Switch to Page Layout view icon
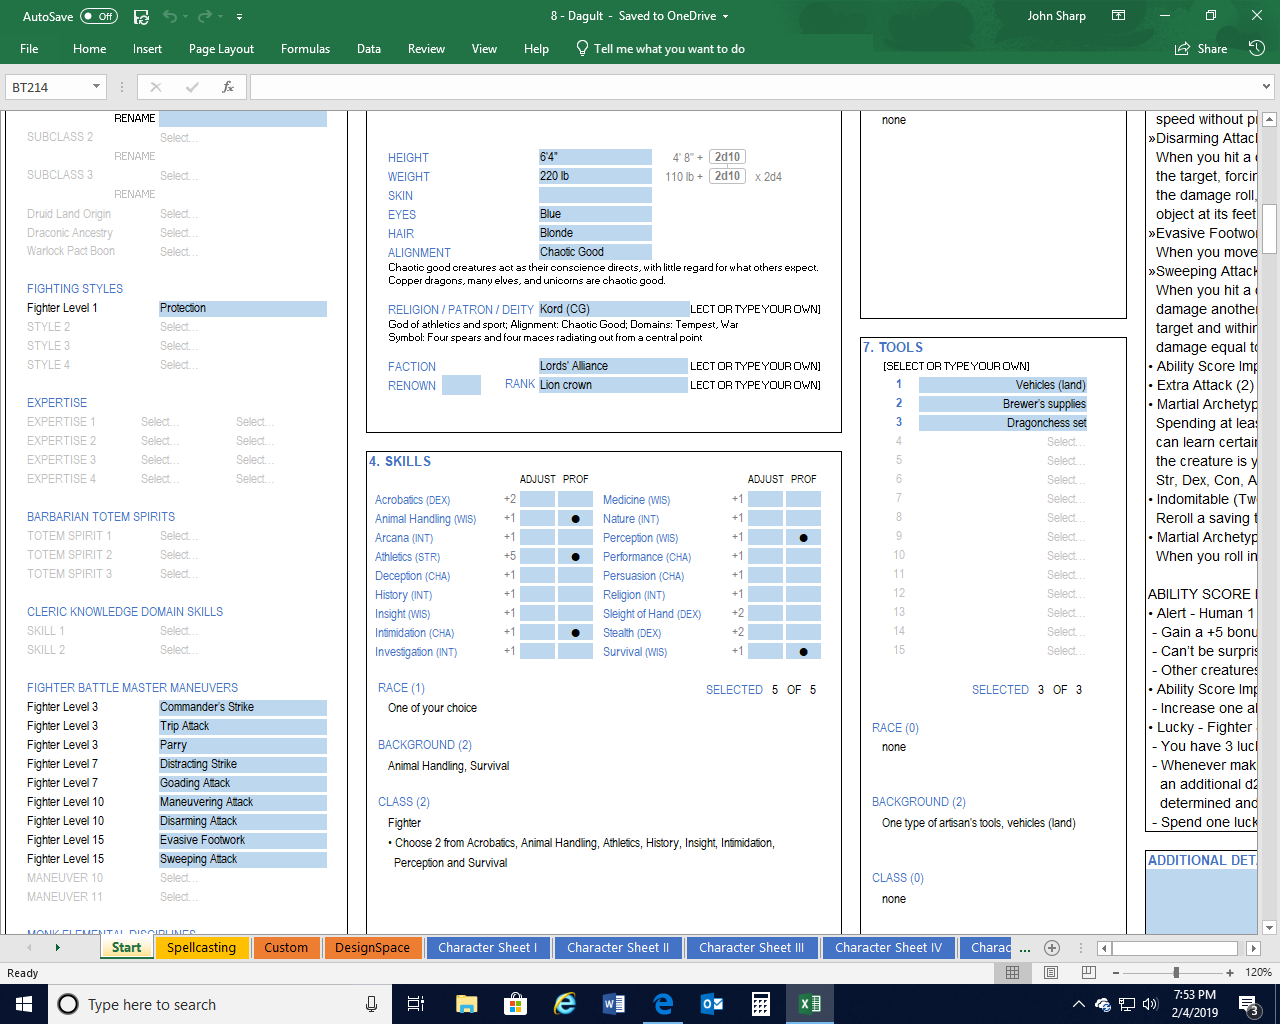Image resolution: width=1280 pixels, height=1024 pixels. [x=1050, y=973]
